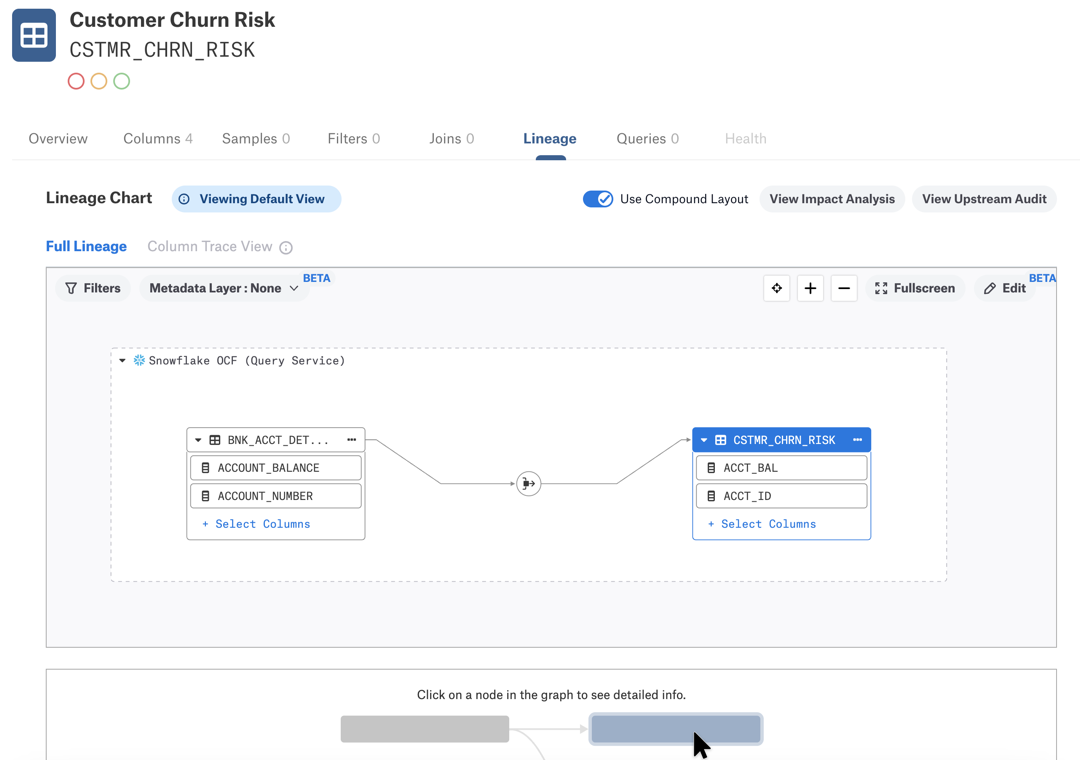The width and height of the screenshot is (1080, 760).
Task: Switch to Column Trace View
Action: (209, 247)
